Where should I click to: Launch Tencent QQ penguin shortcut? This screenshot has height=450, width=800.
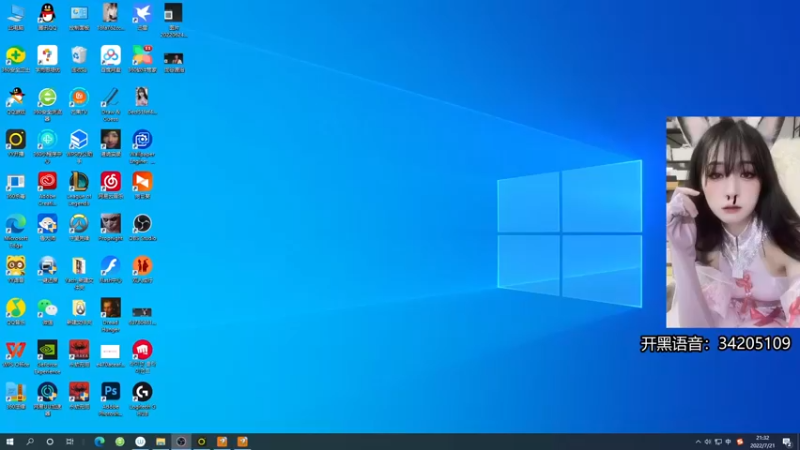47,16
